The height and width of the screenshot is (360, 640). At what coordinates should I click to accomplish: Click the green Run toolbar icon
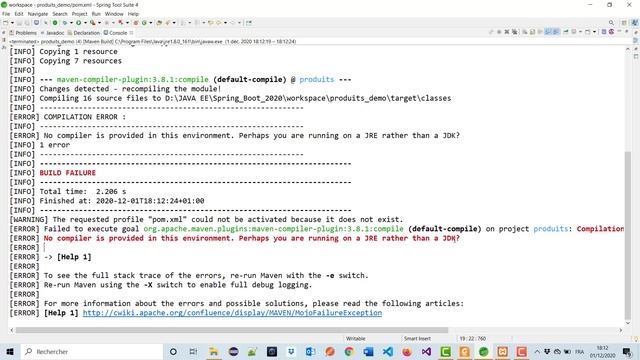[x=78, y=23]
